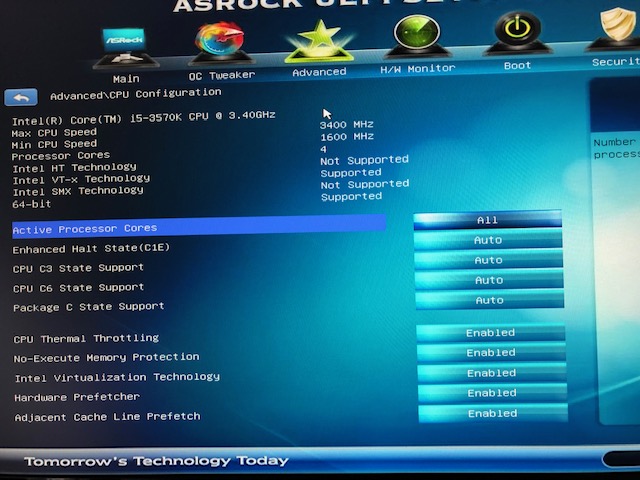Viewport: 640px width, 480px height.
Task: Select Adjacent Cache Line Prefetch label
Action: click(107, 417)
